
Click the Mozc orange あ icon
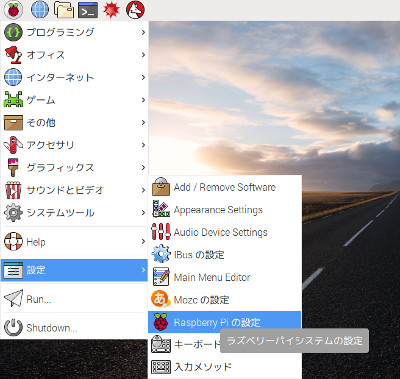(x=161, y=299)
